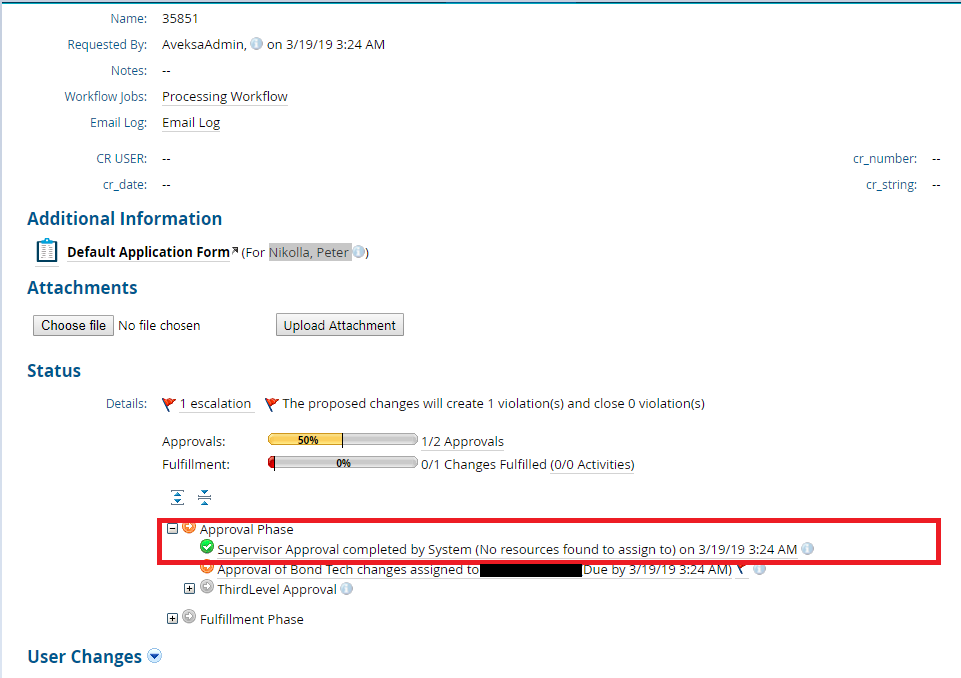
Task: Open the Processing Workflow link
Action: [224, 96]
